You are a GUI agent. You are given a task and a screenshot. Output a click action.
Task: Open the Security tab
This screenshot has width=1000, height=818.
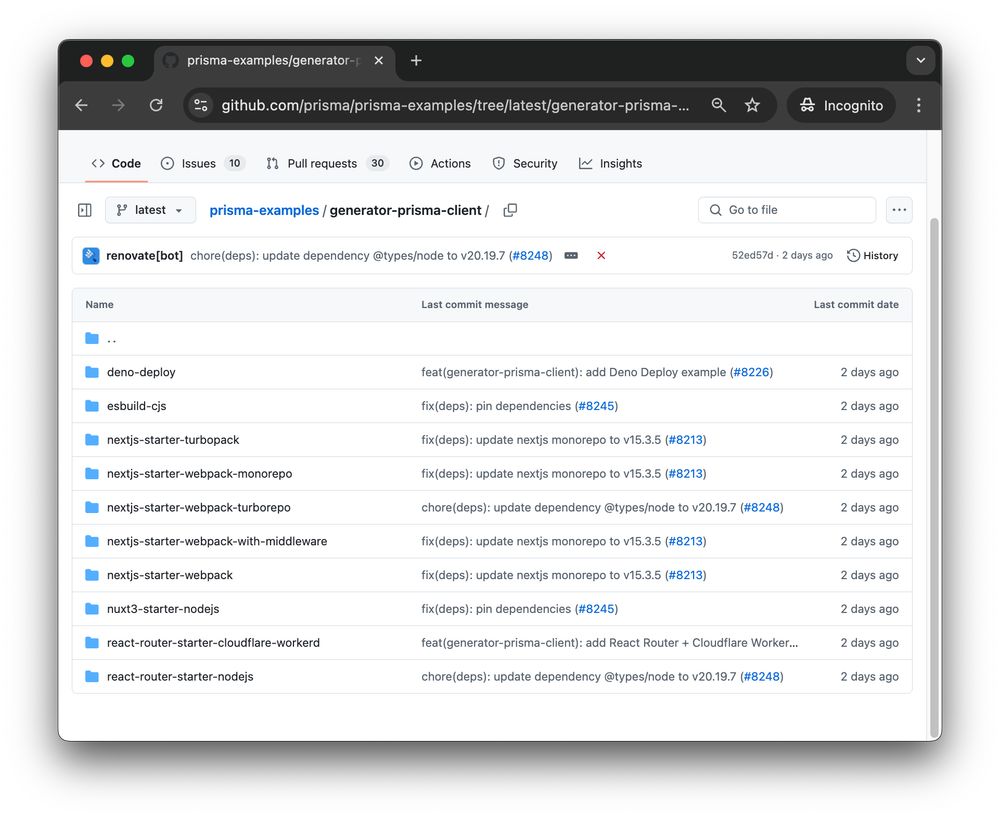[x=525, y=164]
